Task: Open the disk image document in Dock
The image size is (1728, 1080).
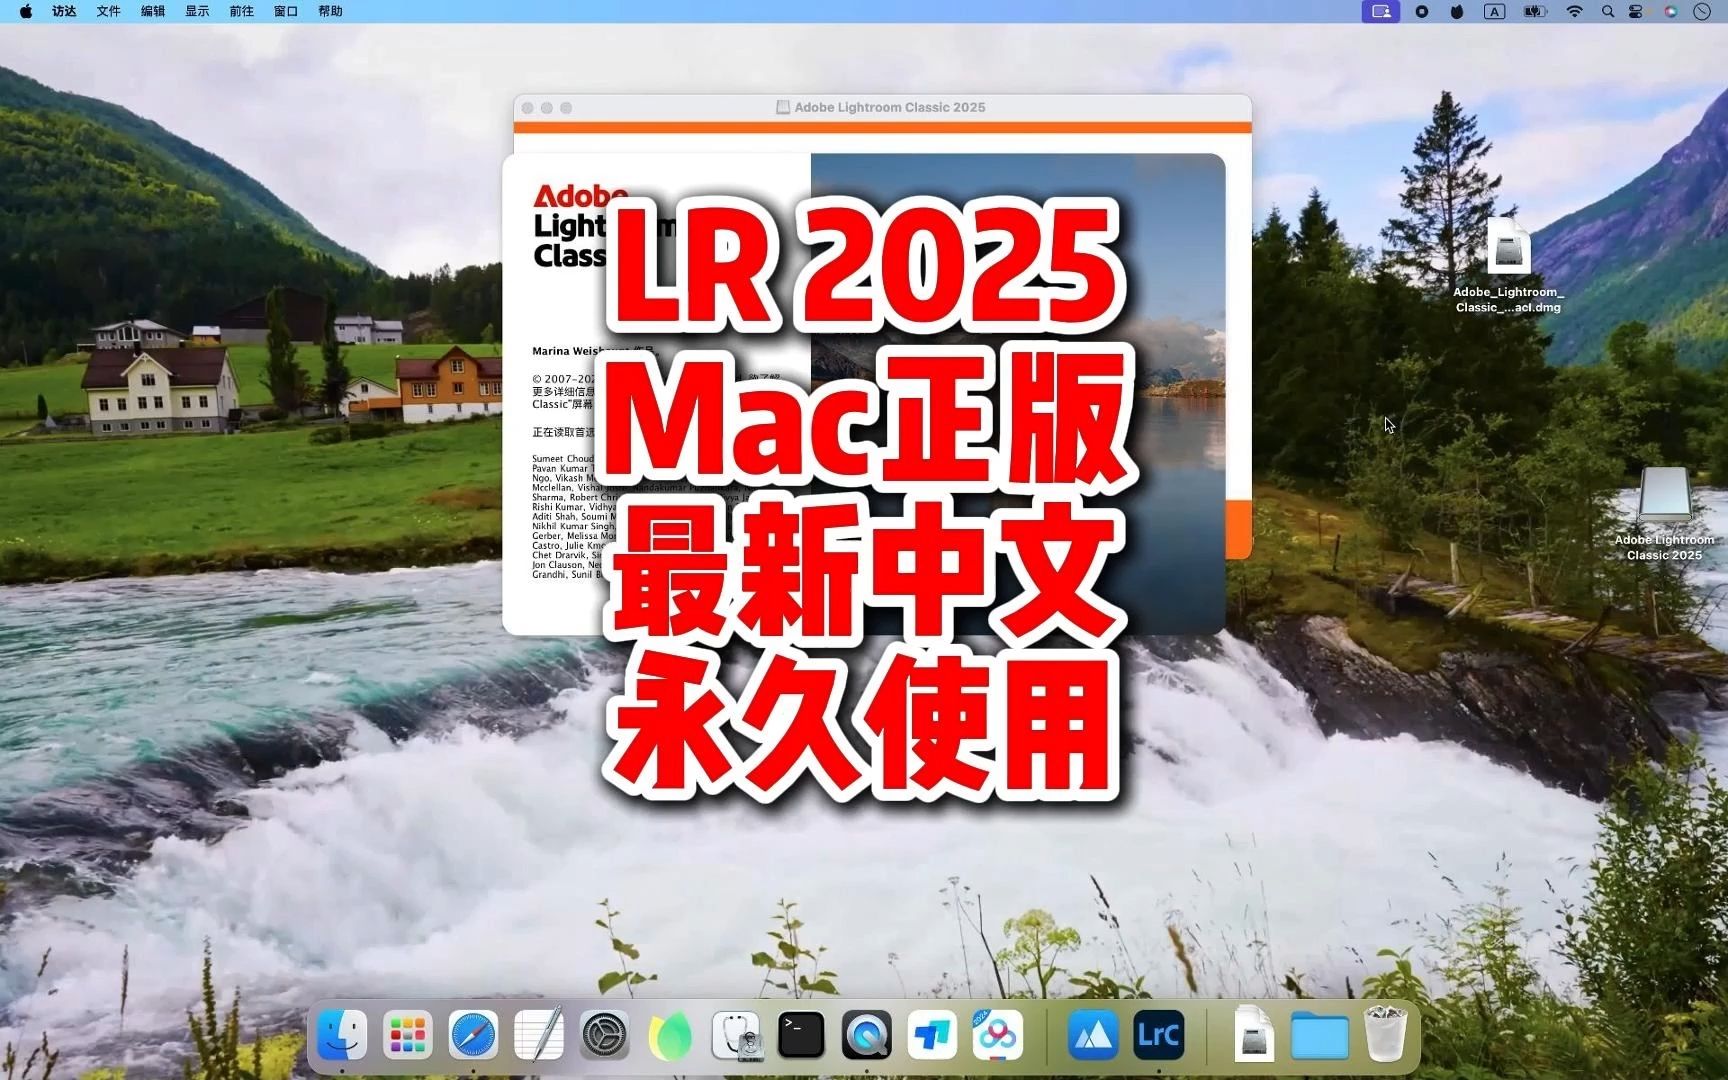Action: [1254, 1035]
